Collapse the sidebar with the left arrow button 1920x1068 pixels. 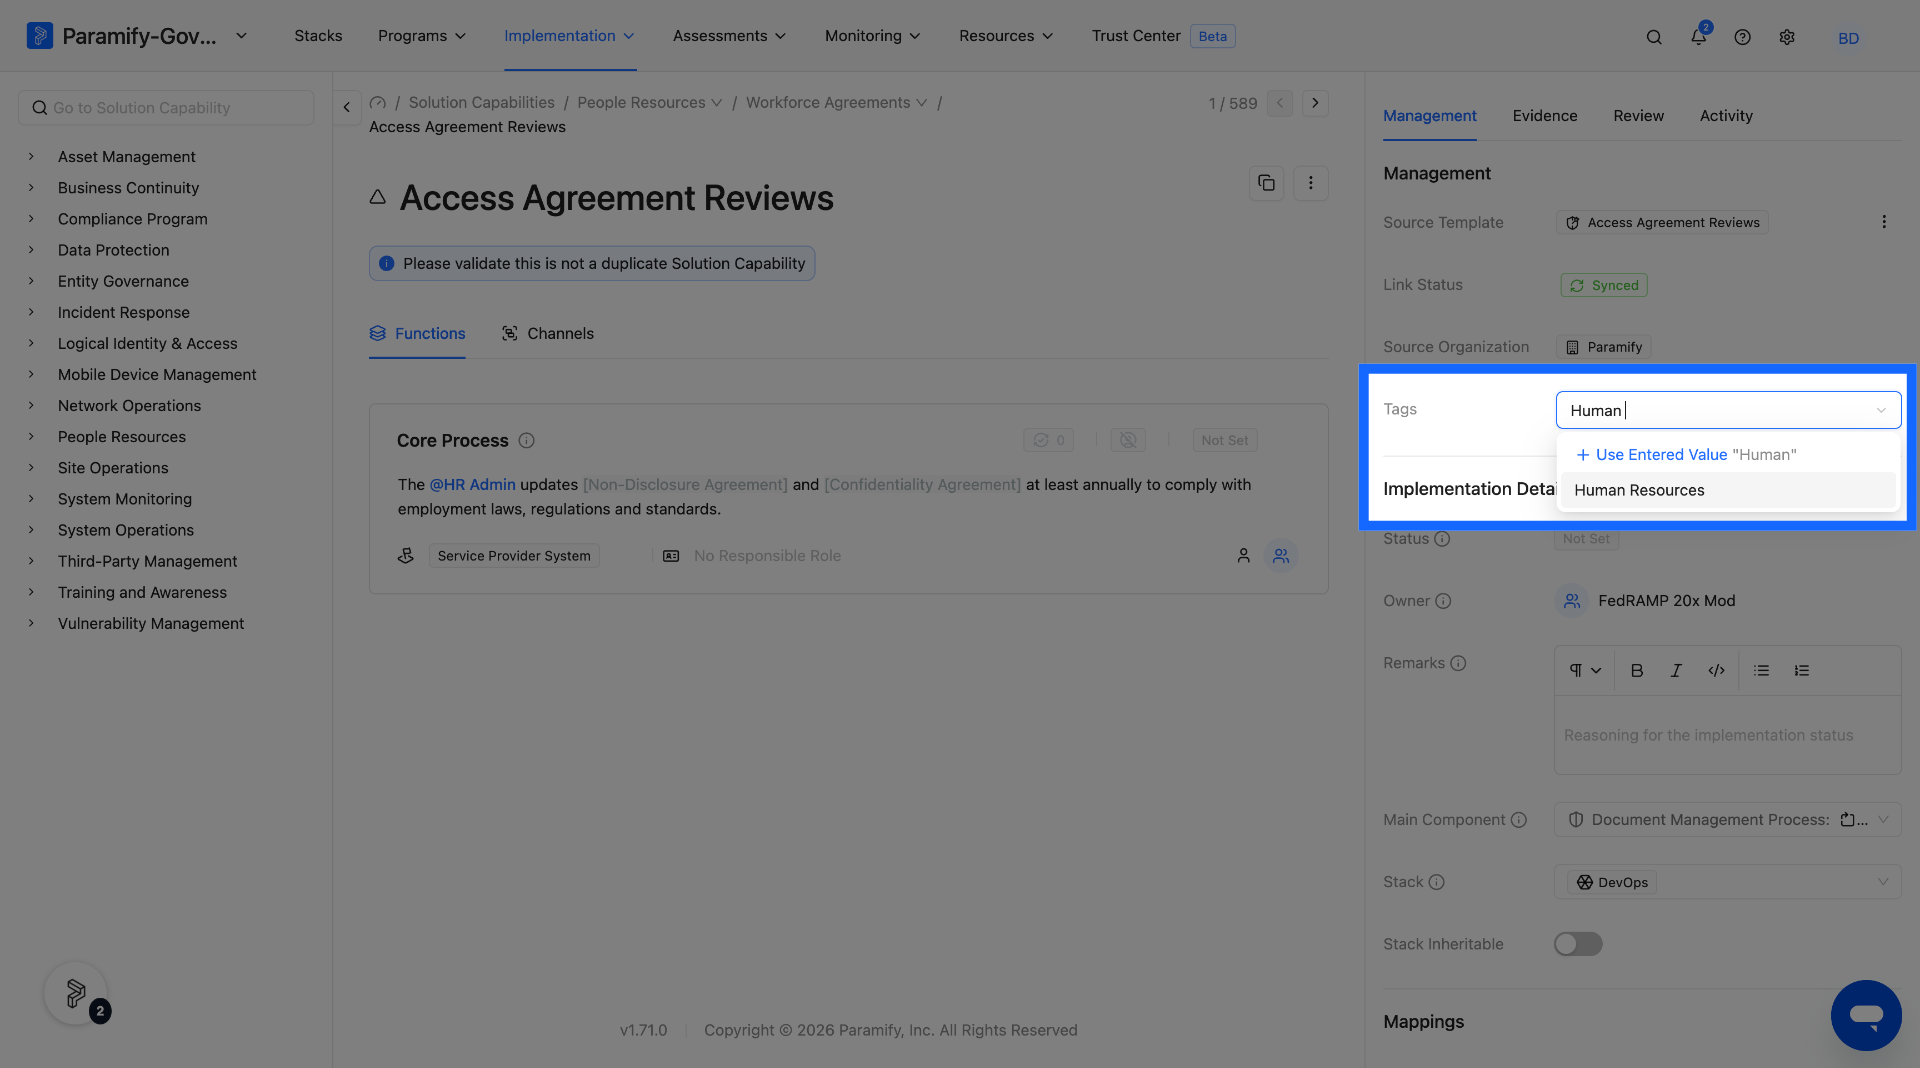point(346,107)
